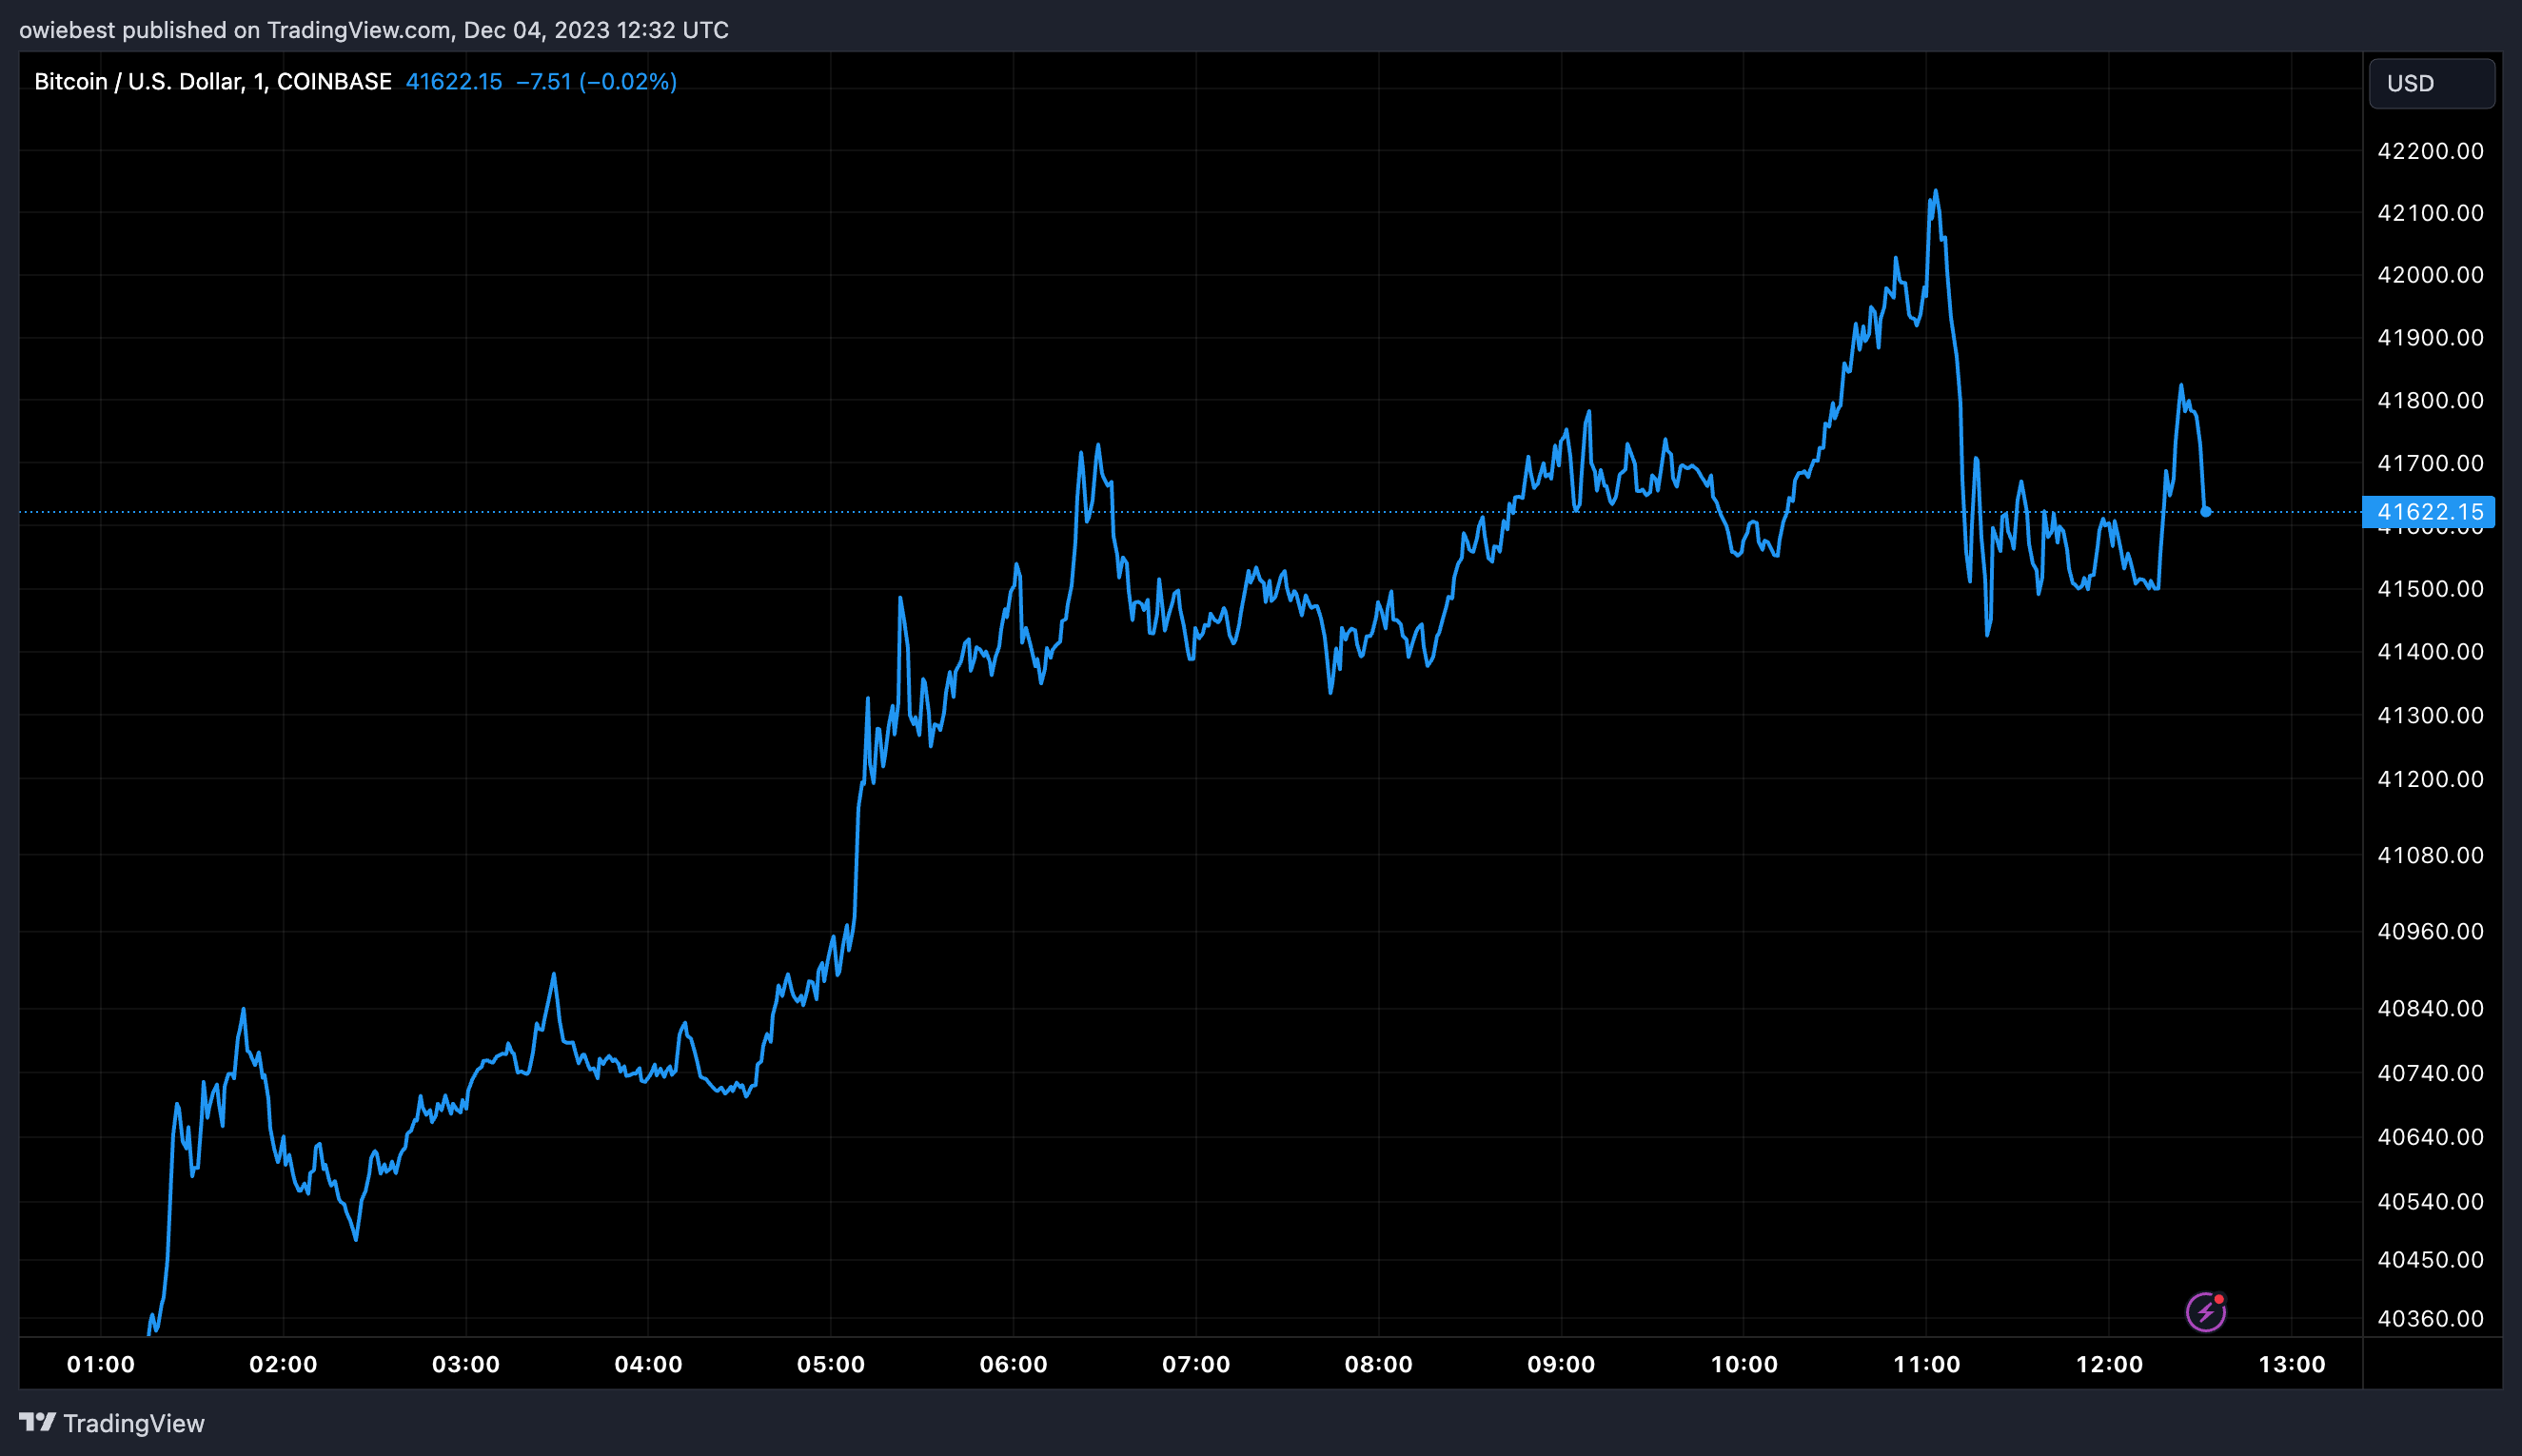
Task: Click the 40360.00 price axis label
Action: 2430,1319
